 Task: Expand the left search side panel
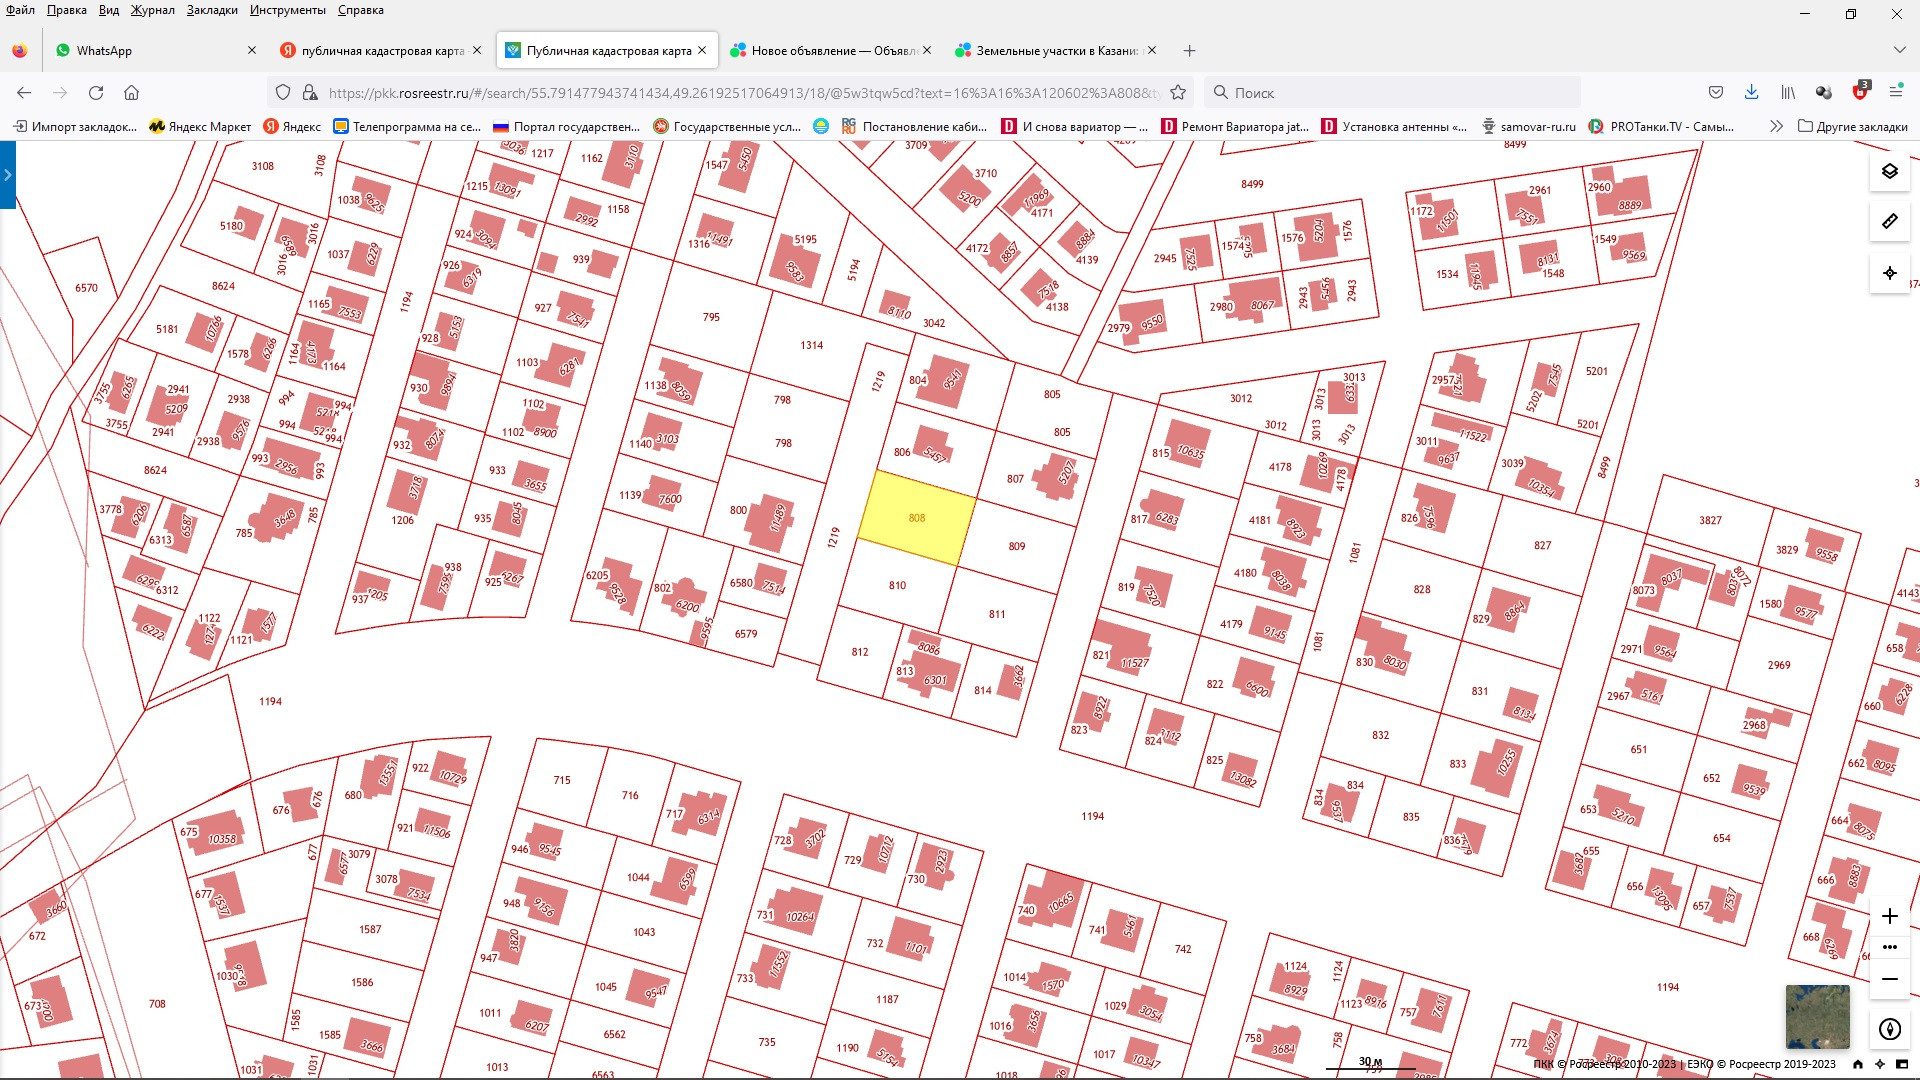(x=7, y=175)
